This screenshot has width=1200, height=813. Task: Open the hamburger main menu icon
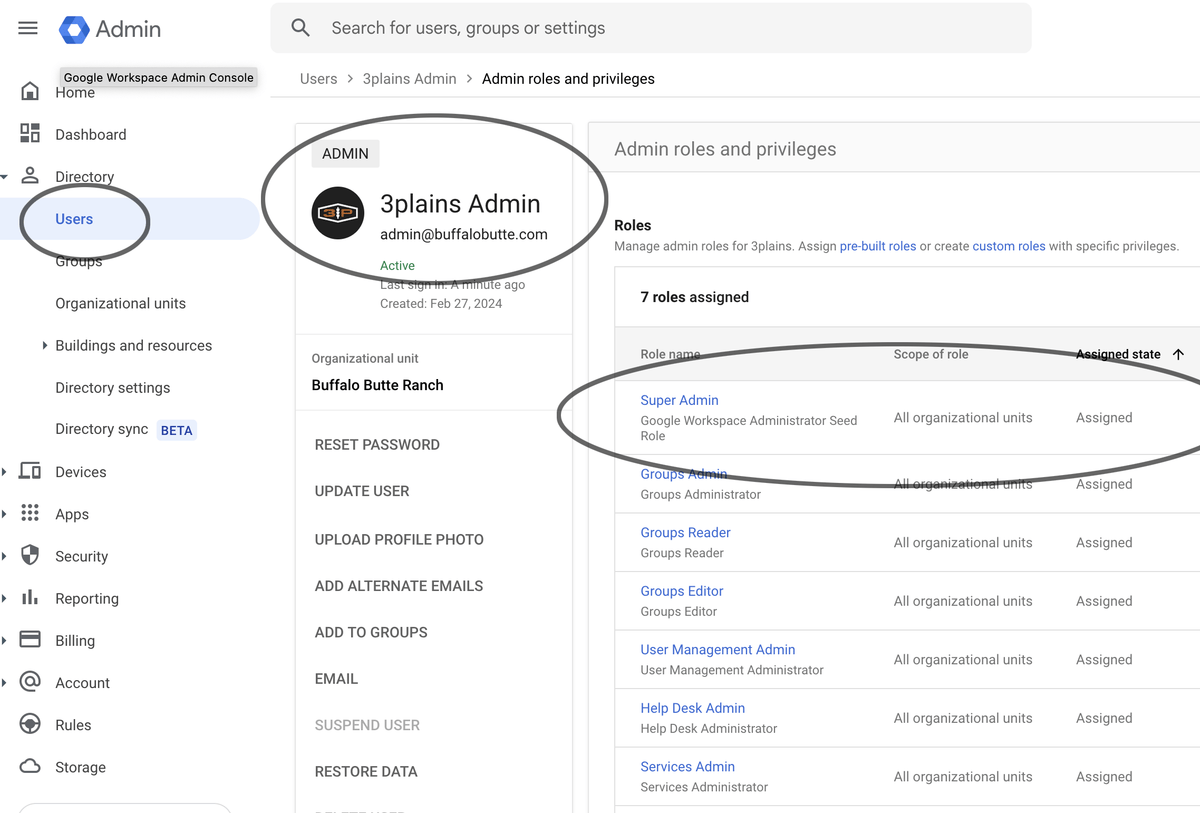[28, 28]
